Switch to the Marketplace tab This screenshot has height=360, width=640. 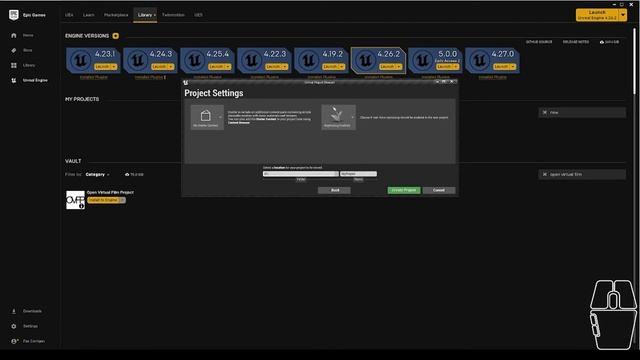[116, 15]
